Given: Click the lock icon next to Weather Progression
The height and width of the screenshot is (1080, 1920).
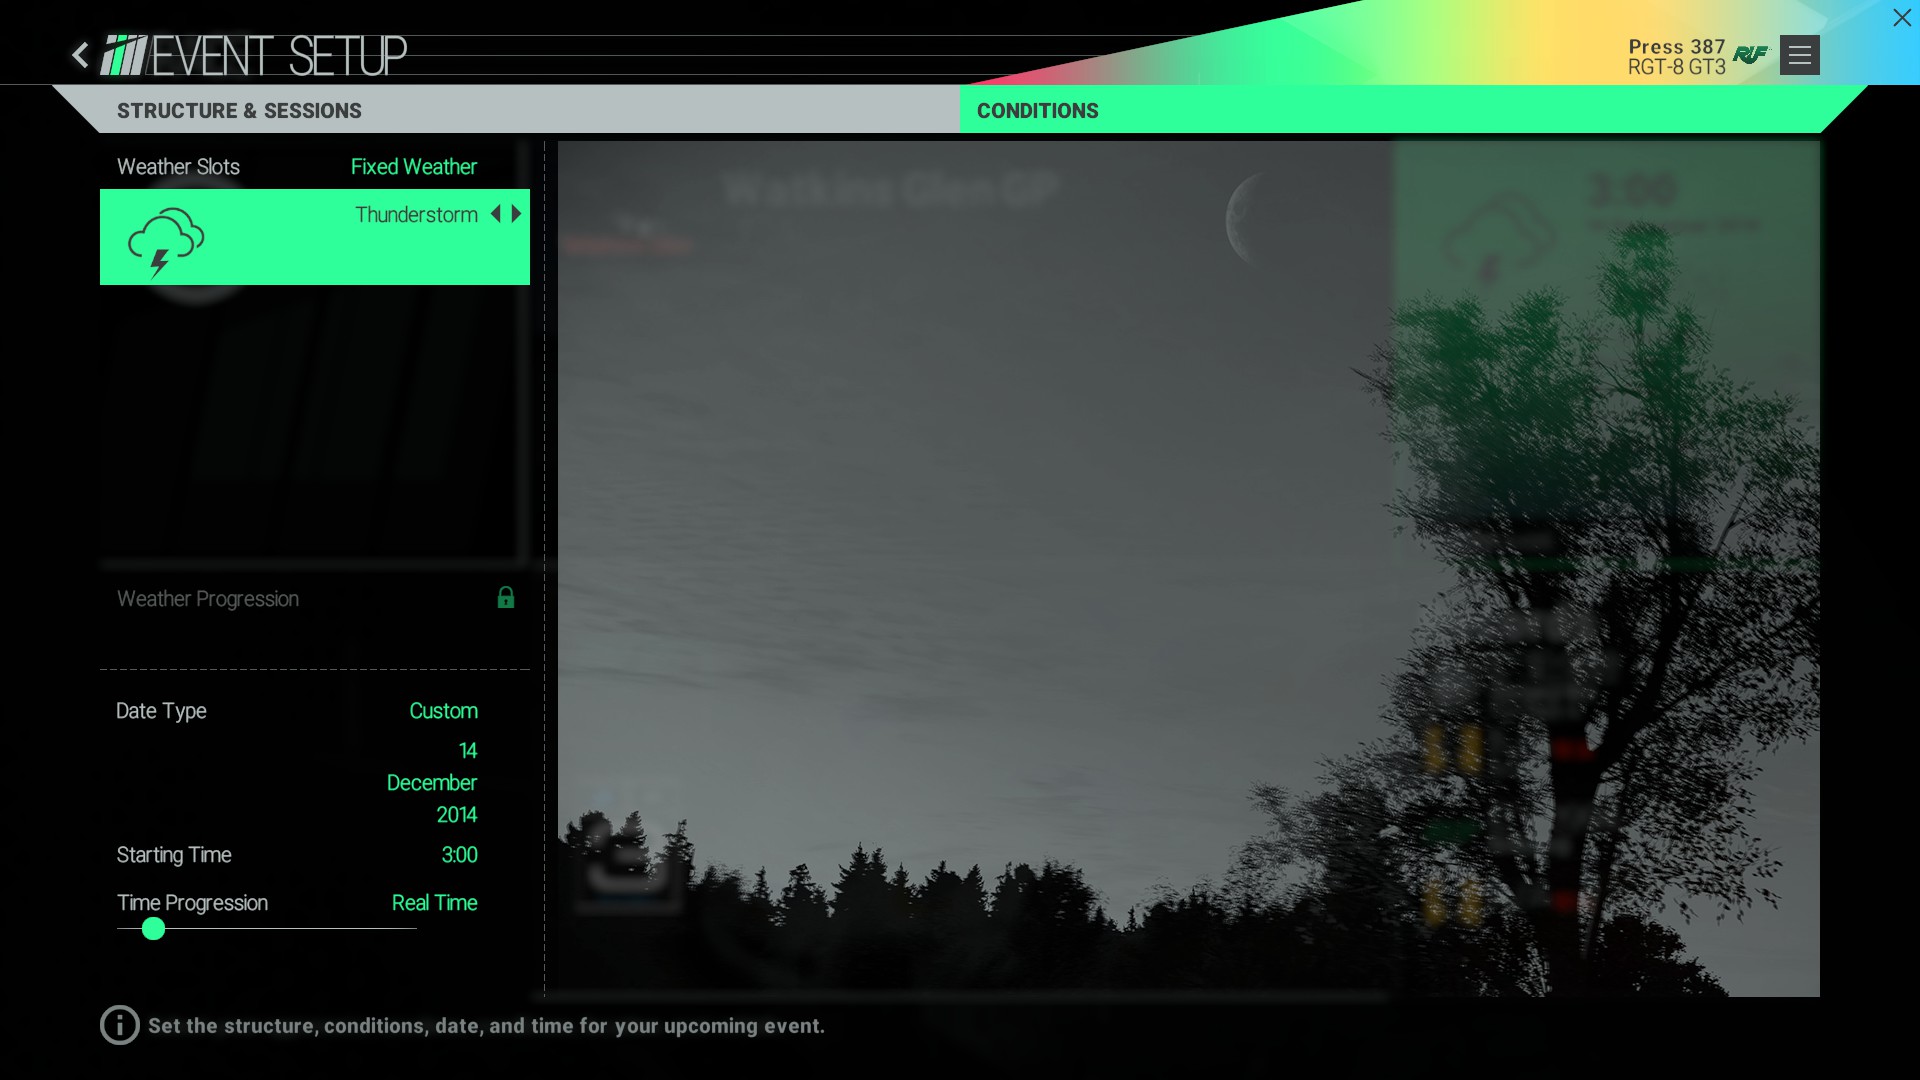Looking at the screenshot, I should pyautogui.click(x=505, y=597).
